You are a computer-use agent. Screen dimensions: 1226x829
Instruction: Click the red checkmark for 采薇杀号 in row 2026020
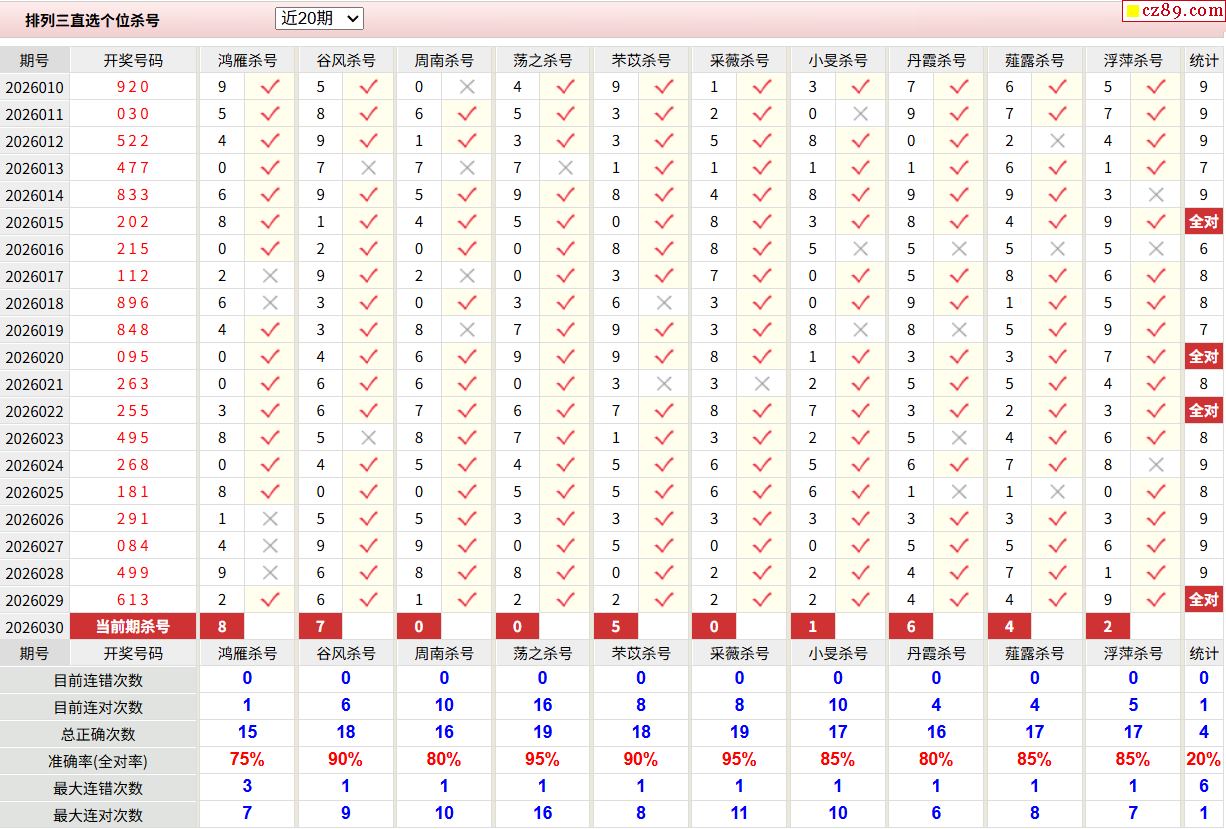coord(762,357)
